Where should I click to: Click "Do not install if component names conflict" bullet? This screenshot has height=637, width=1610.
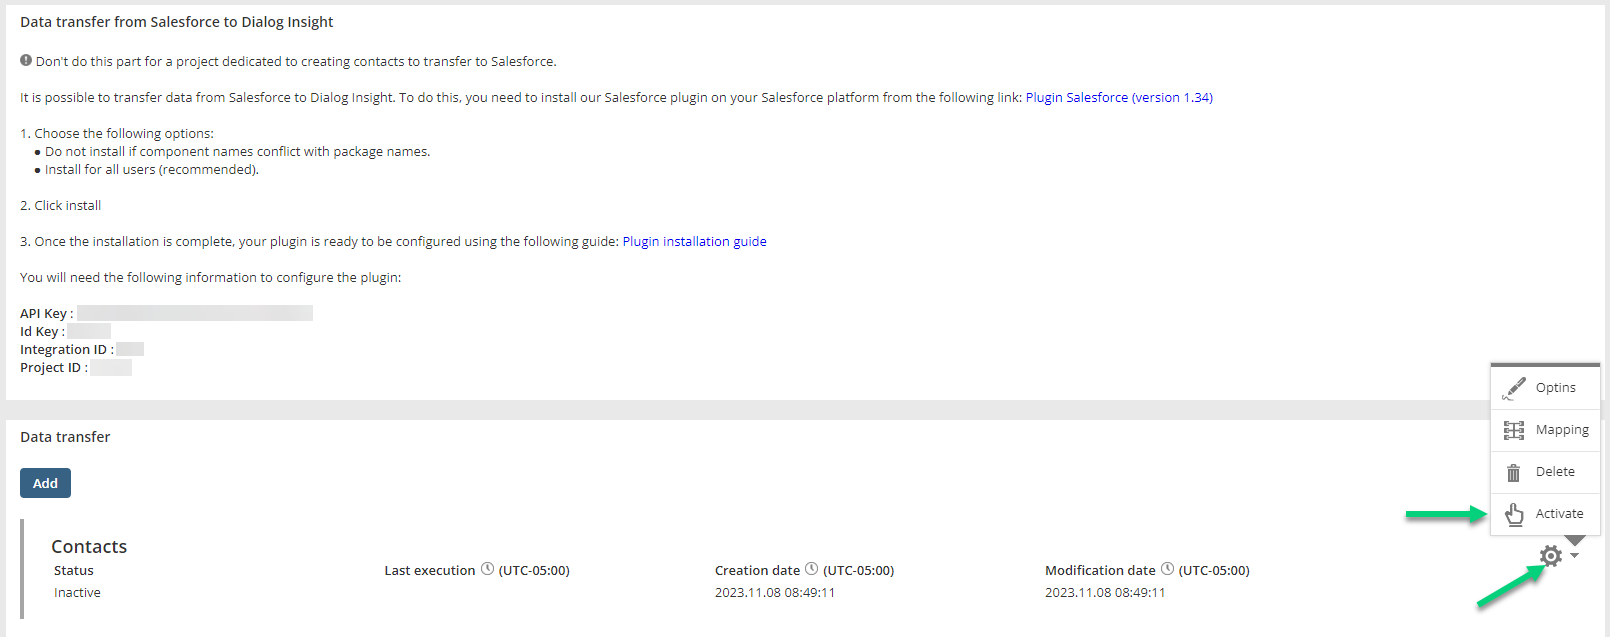point(238,152)
